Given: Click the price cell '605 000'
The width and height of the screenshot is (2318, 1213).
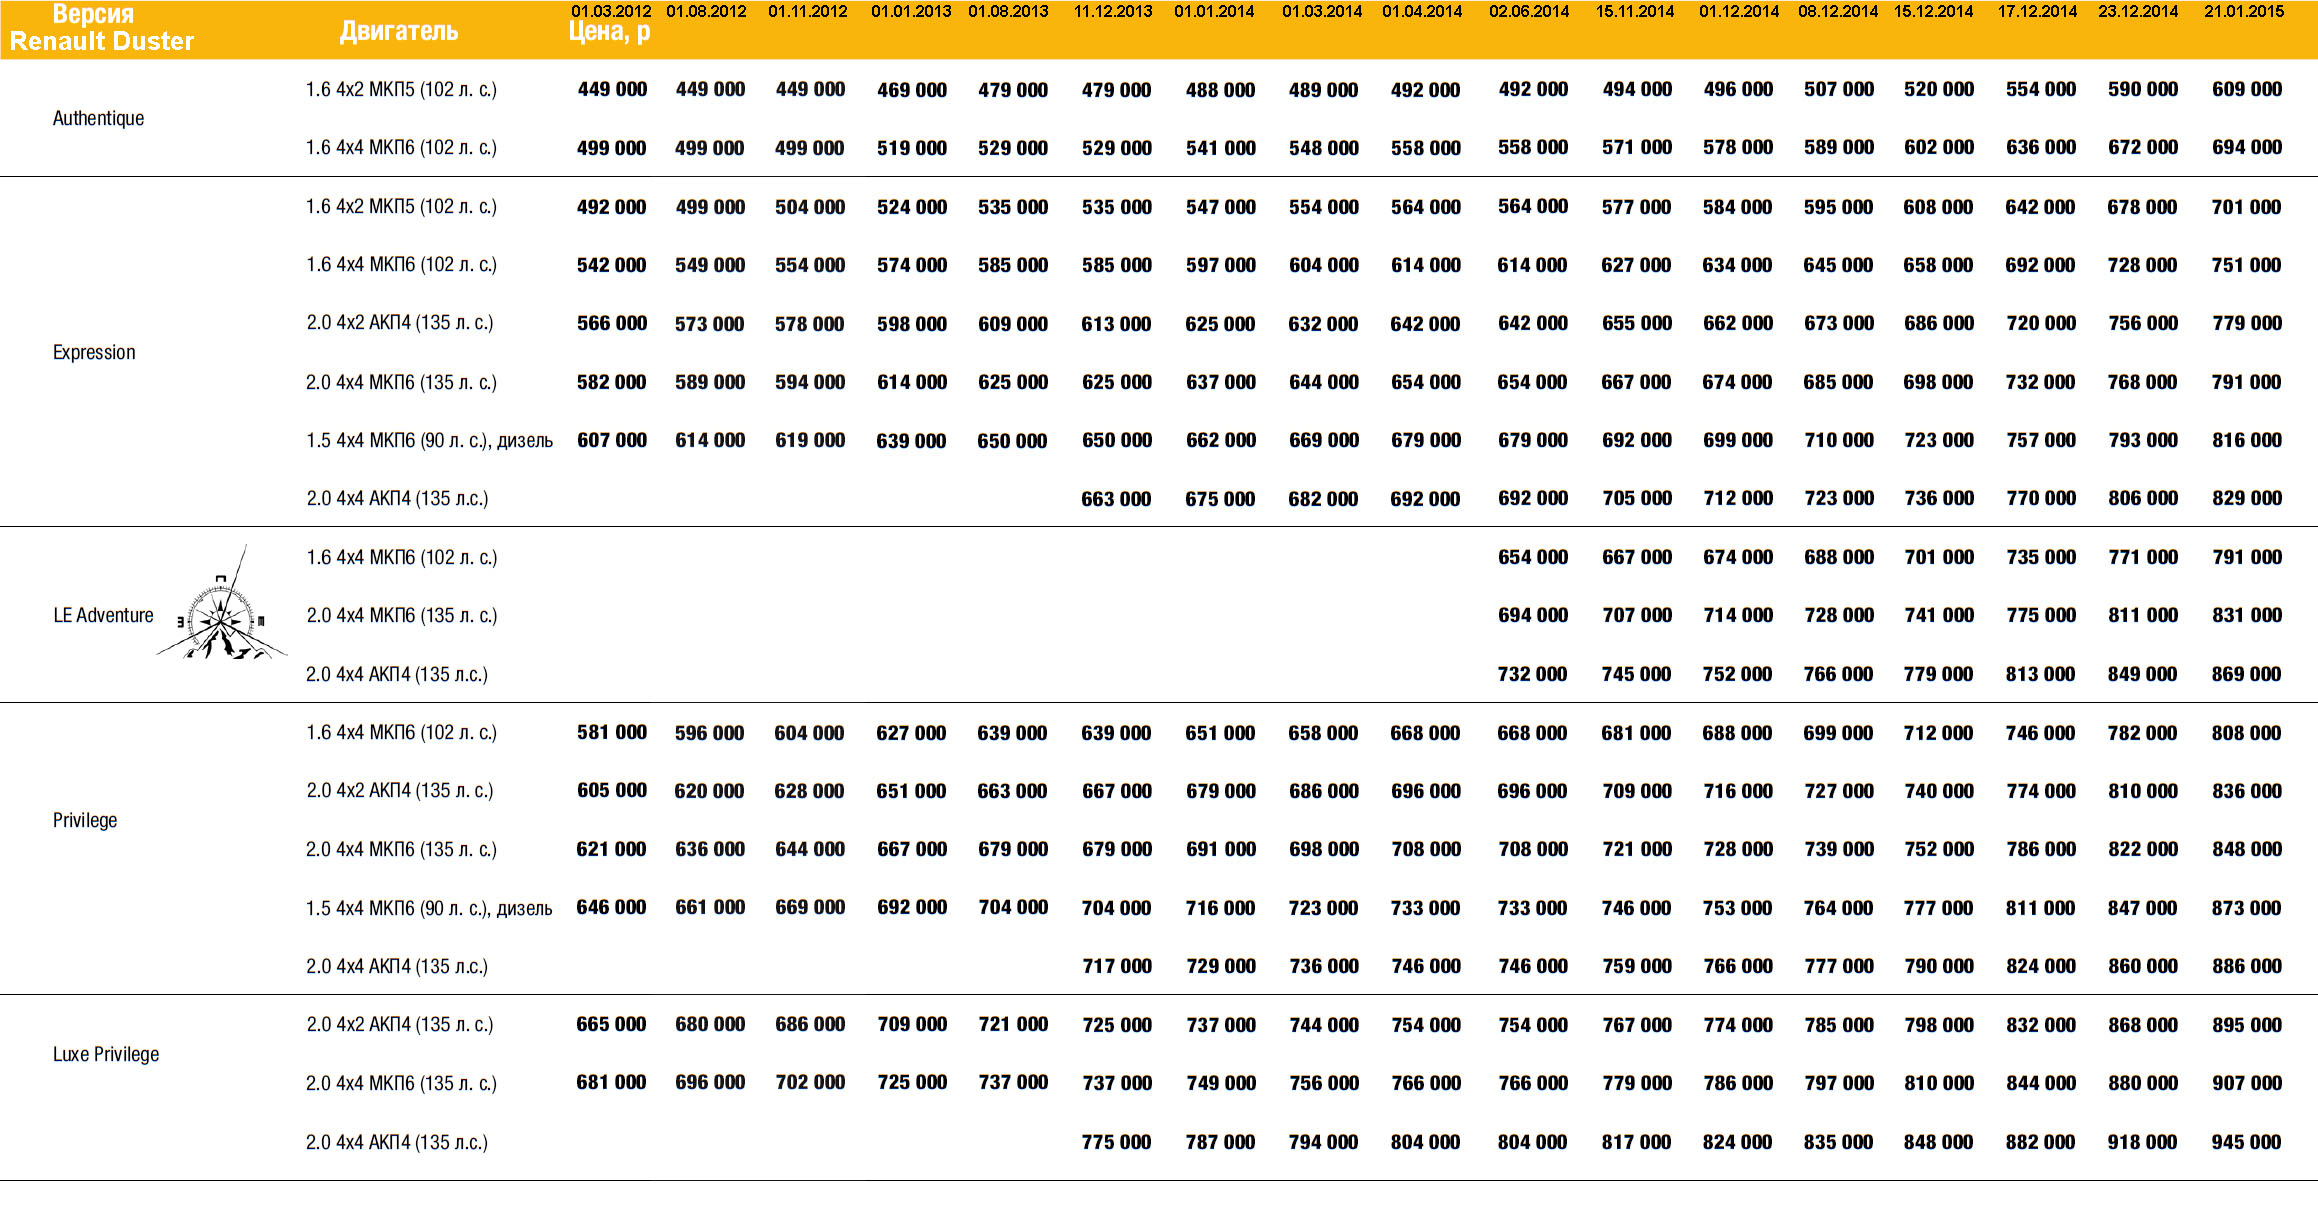Looking at the screenshot, I should (612, 790).
